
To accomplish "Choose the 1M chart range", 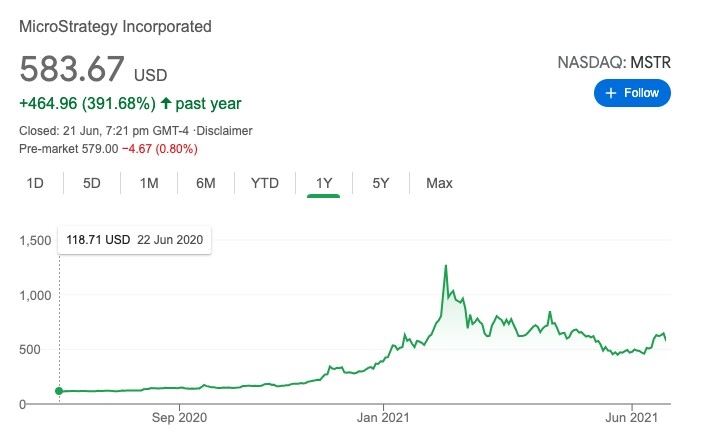I will point(149,183).
